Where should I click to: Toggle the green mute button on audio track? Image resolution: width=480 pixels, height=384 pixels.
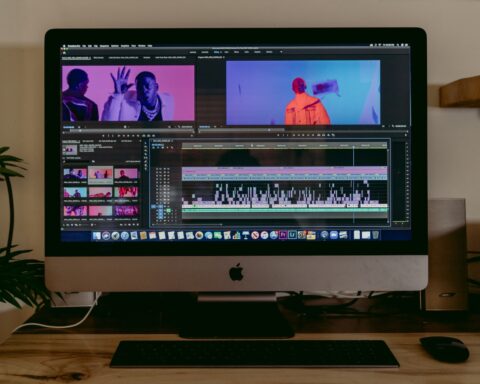pyautogui.click(x=168, y=210)
